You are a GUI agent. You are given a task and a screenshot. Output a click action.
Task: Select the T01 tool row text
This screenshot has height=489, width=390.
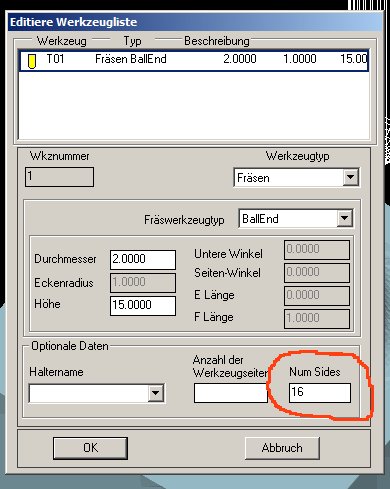click(x=194, y=60)
